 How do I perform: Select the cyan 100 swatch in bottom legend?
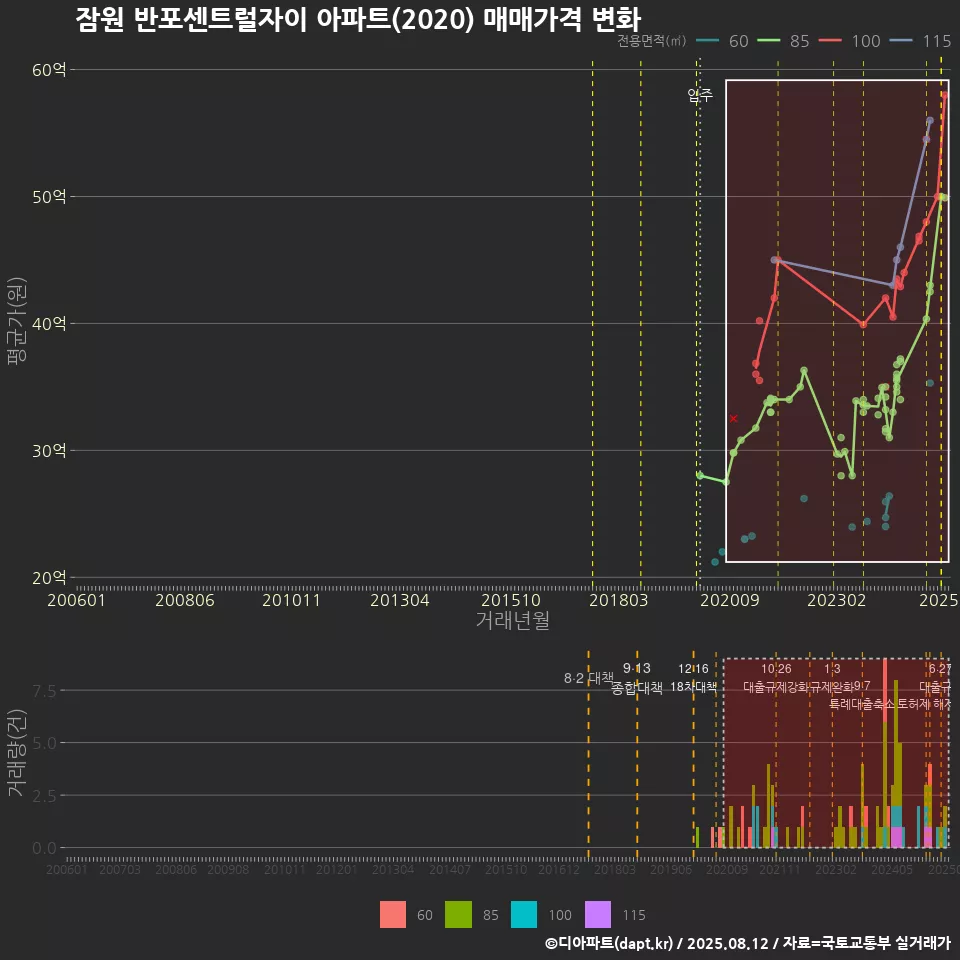point(523,915)
